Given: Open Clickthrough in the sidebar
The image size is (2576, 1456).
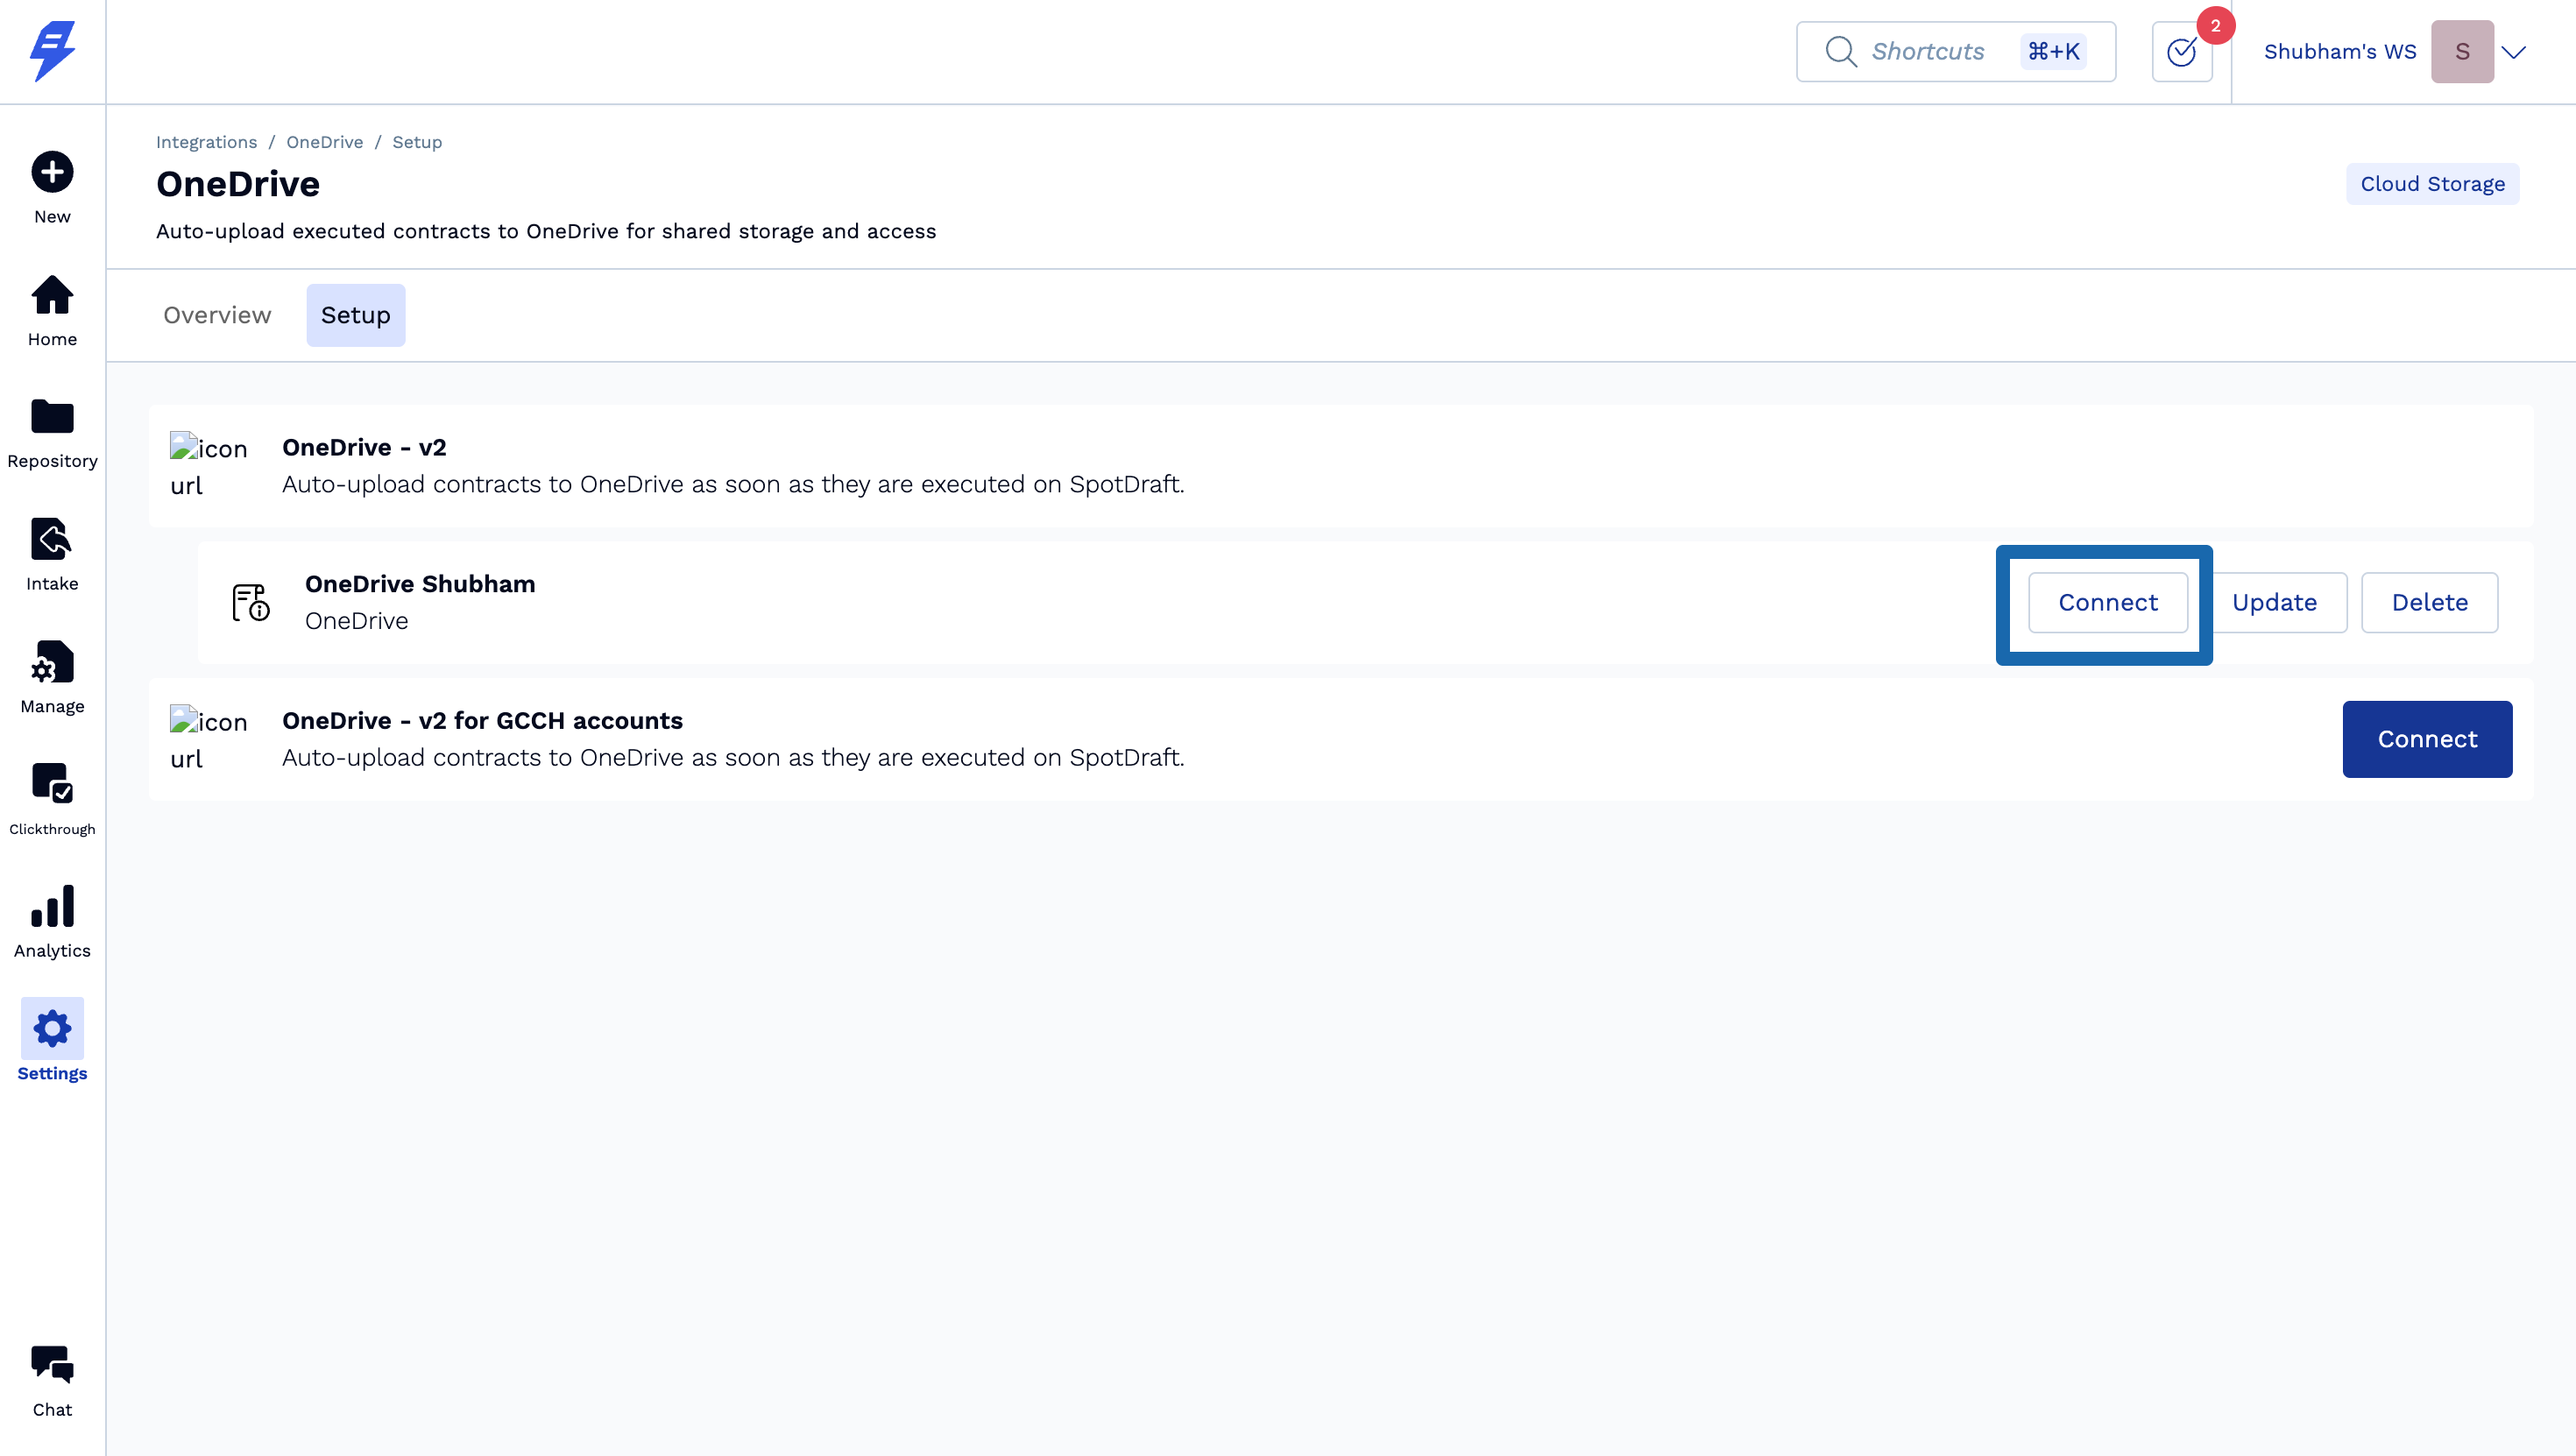Looking at the screenshot, I should (x=52, y=784).
